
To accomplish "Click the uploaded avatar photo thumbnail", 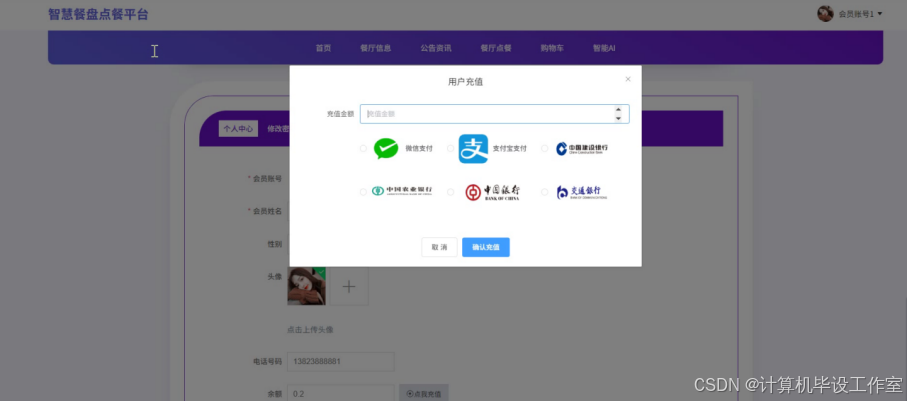I will [307, 286].
